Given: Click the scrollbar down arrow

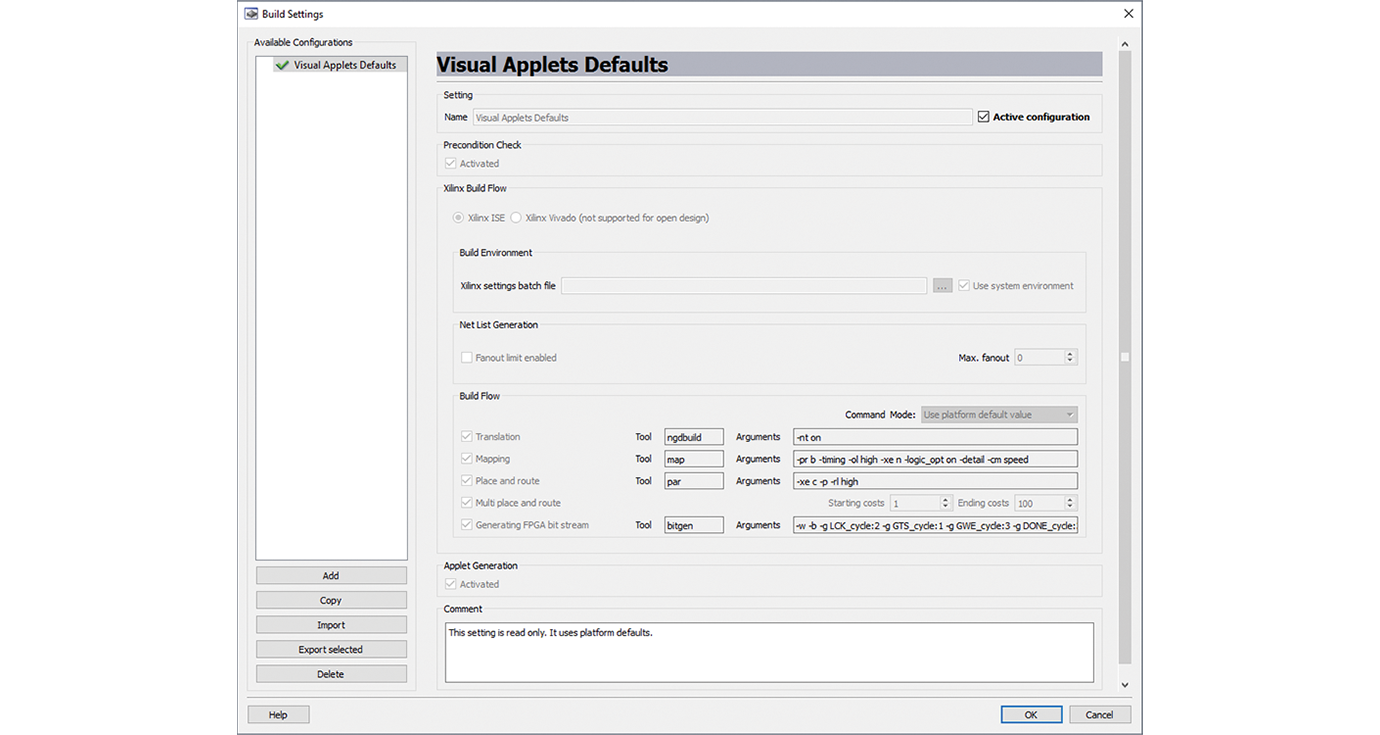Looking at the screenshot, I should pos(1124,685).
